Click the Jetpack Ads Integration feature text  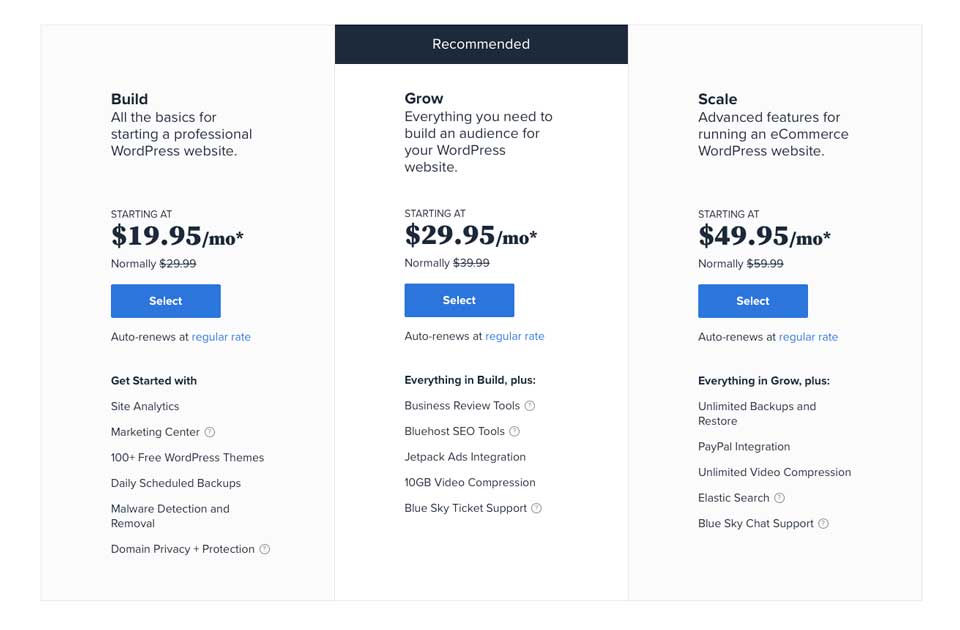coord(465,457)
